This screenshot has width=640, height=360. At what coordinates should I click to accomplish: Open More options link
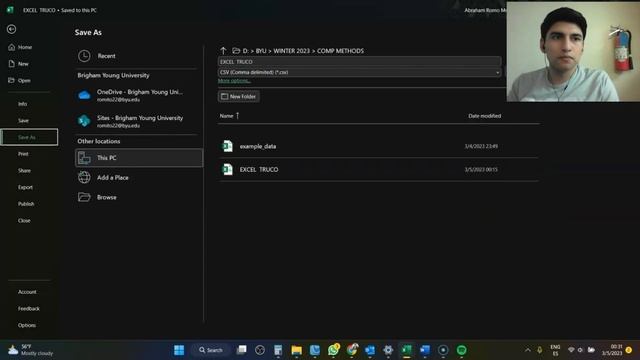(234, 81)
